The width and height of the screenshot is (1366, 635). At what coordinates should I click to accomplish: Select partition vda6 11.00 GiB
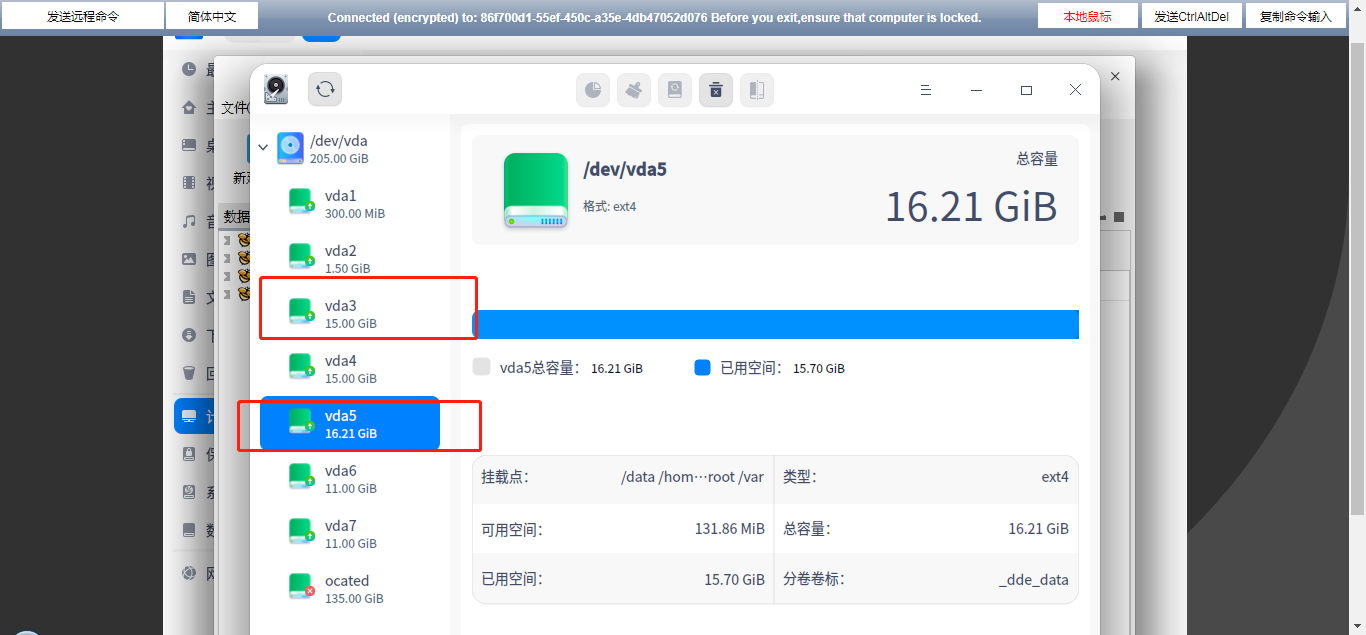coord(350,478)
